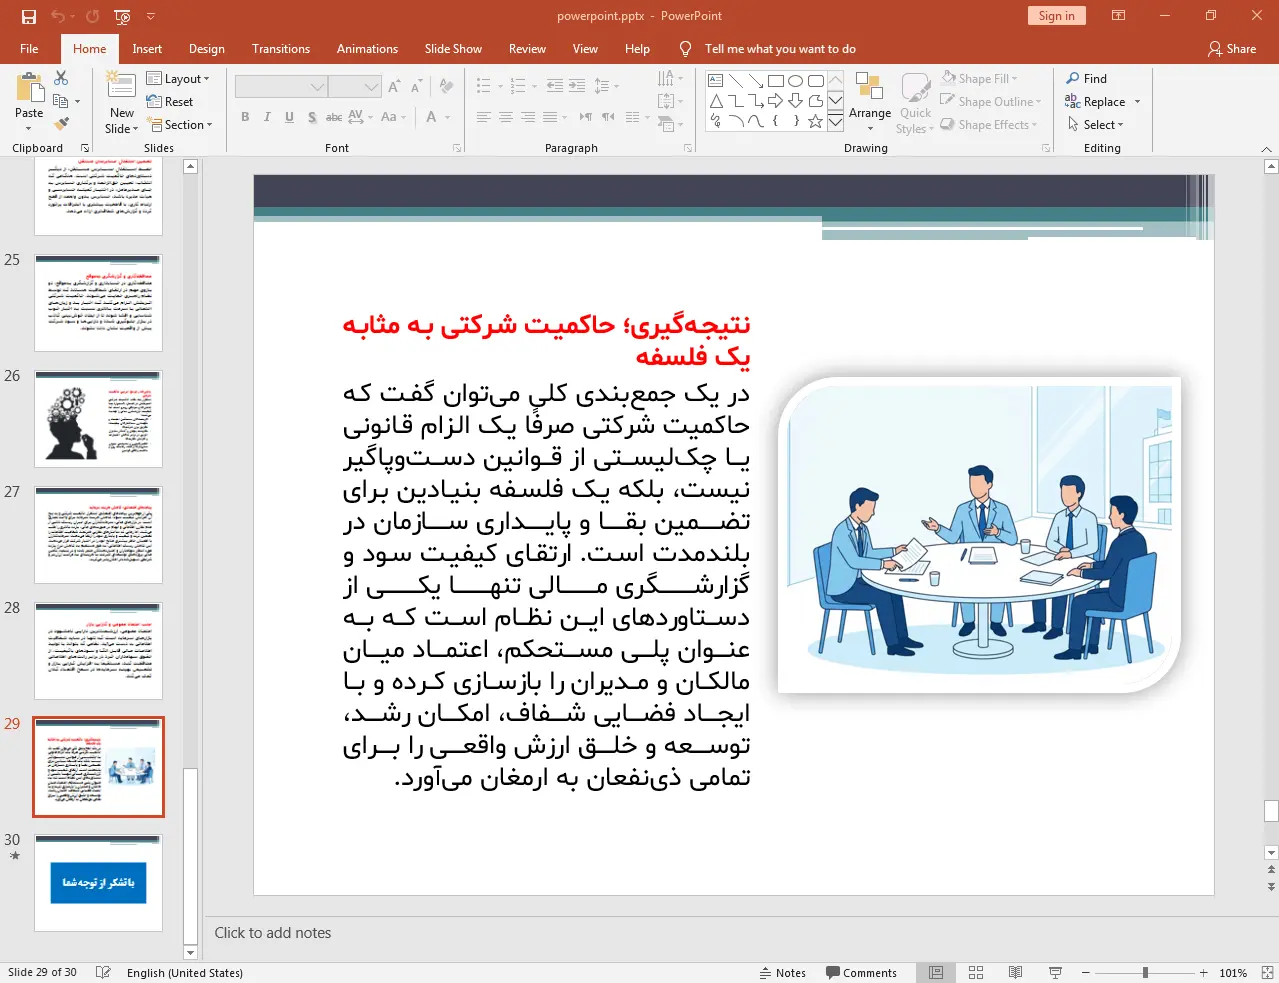Click the Cut scissors icon
1279x983 pixels.
coord(61,78)
